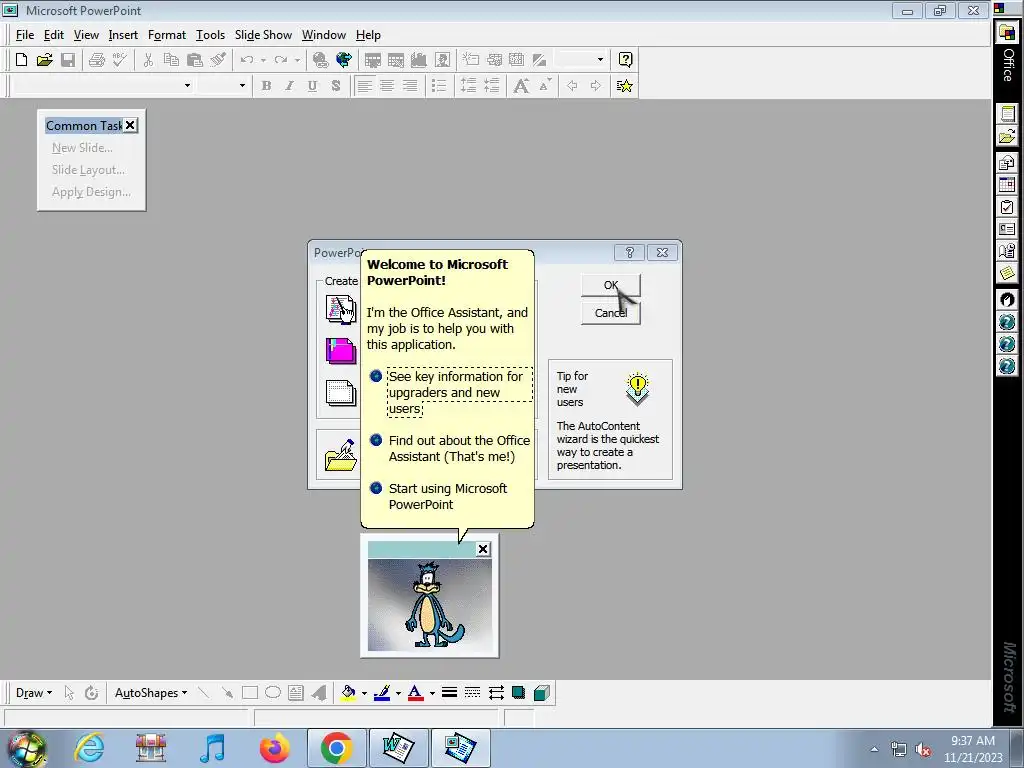Open a file with the Open folder icon
The width and height of the screenshot is (1024, 768).
44,60
